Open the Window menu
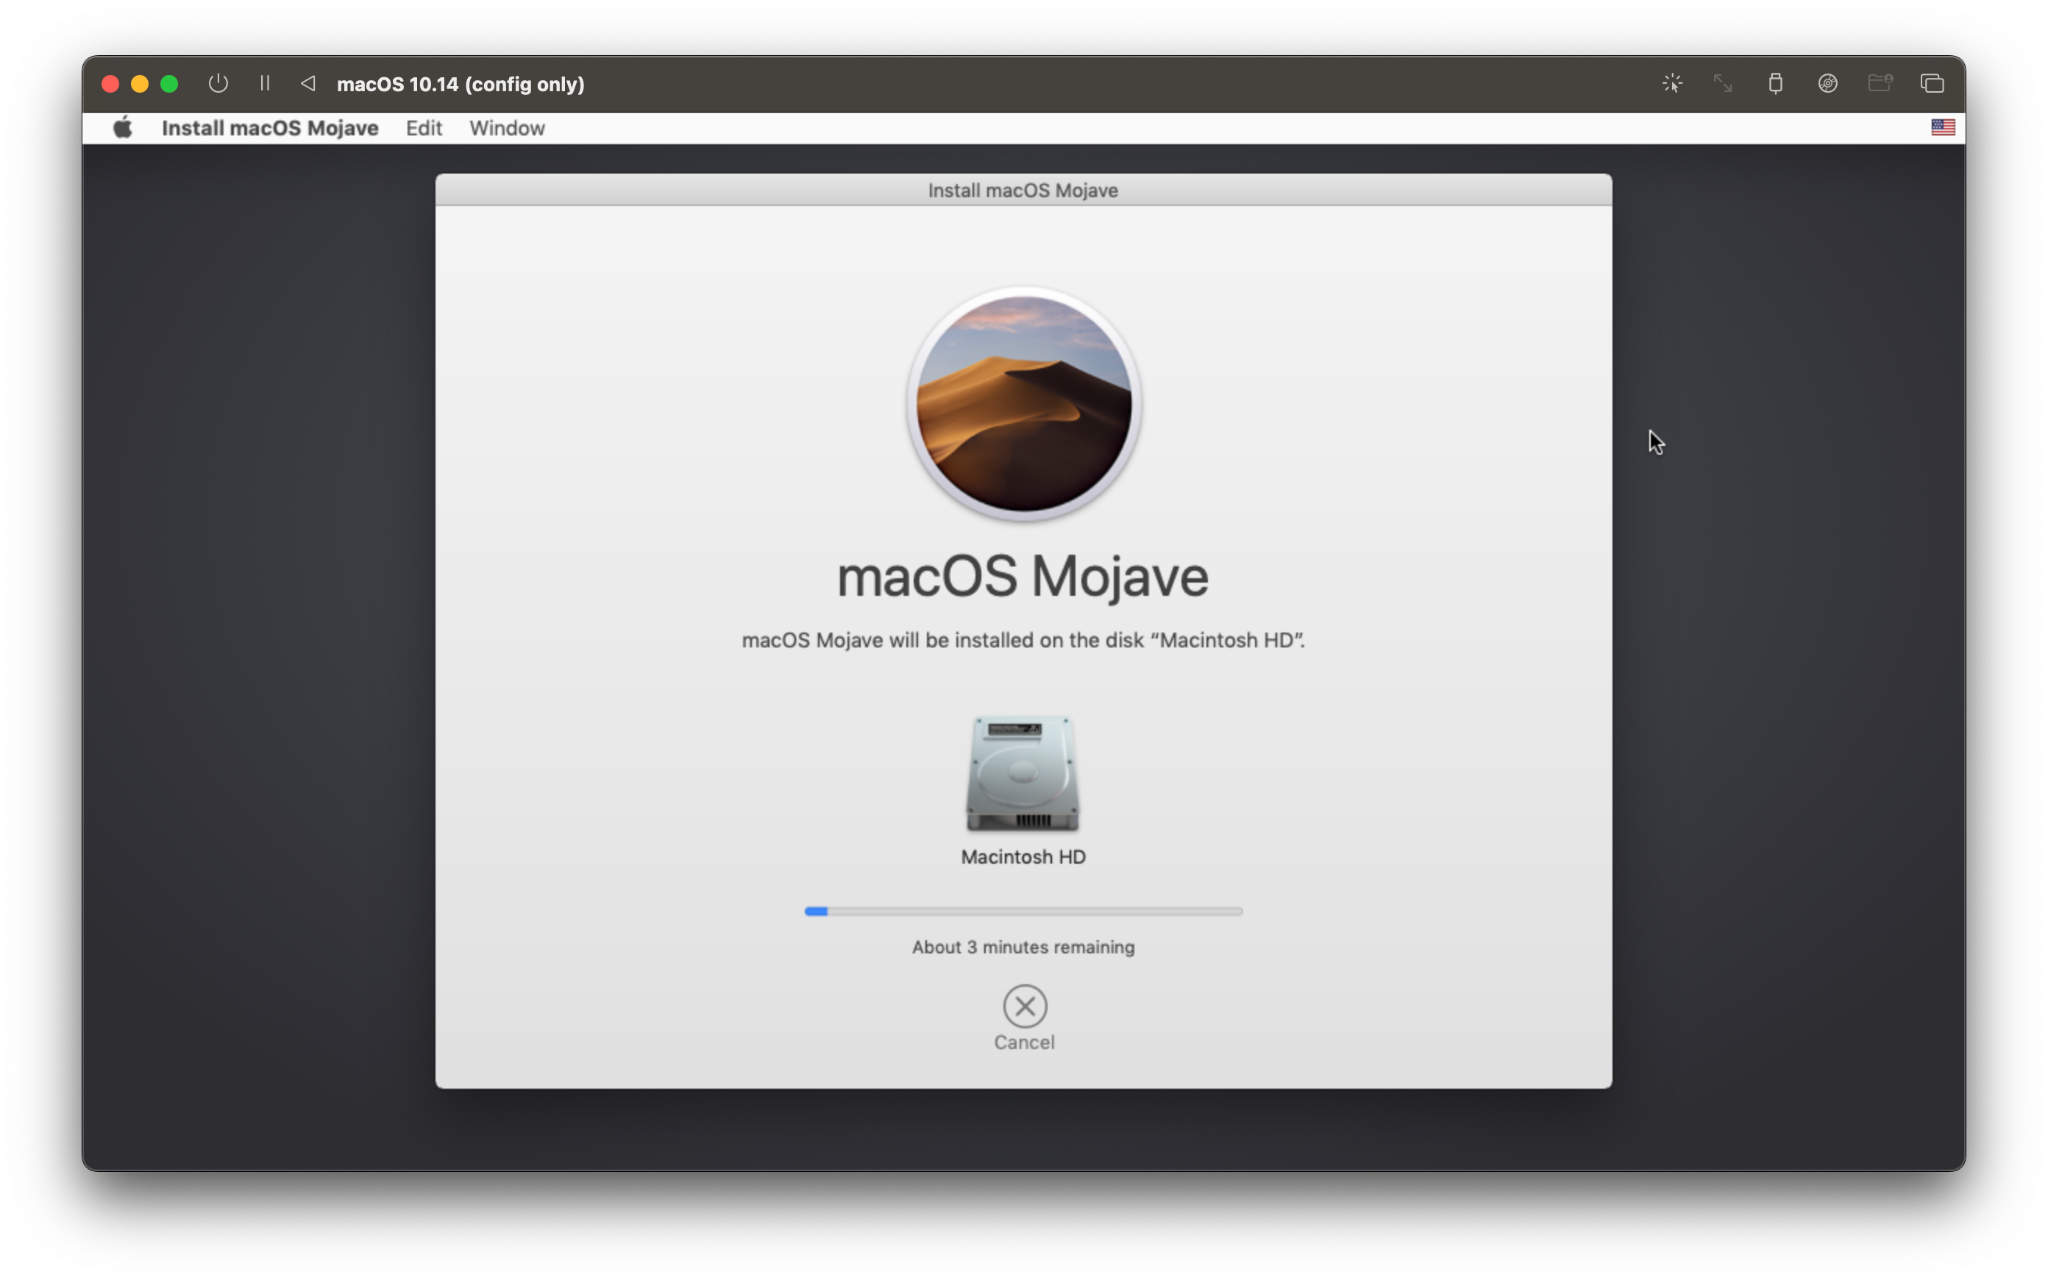The height and width of the screenshot is (1280, 2048). (507, 127)
